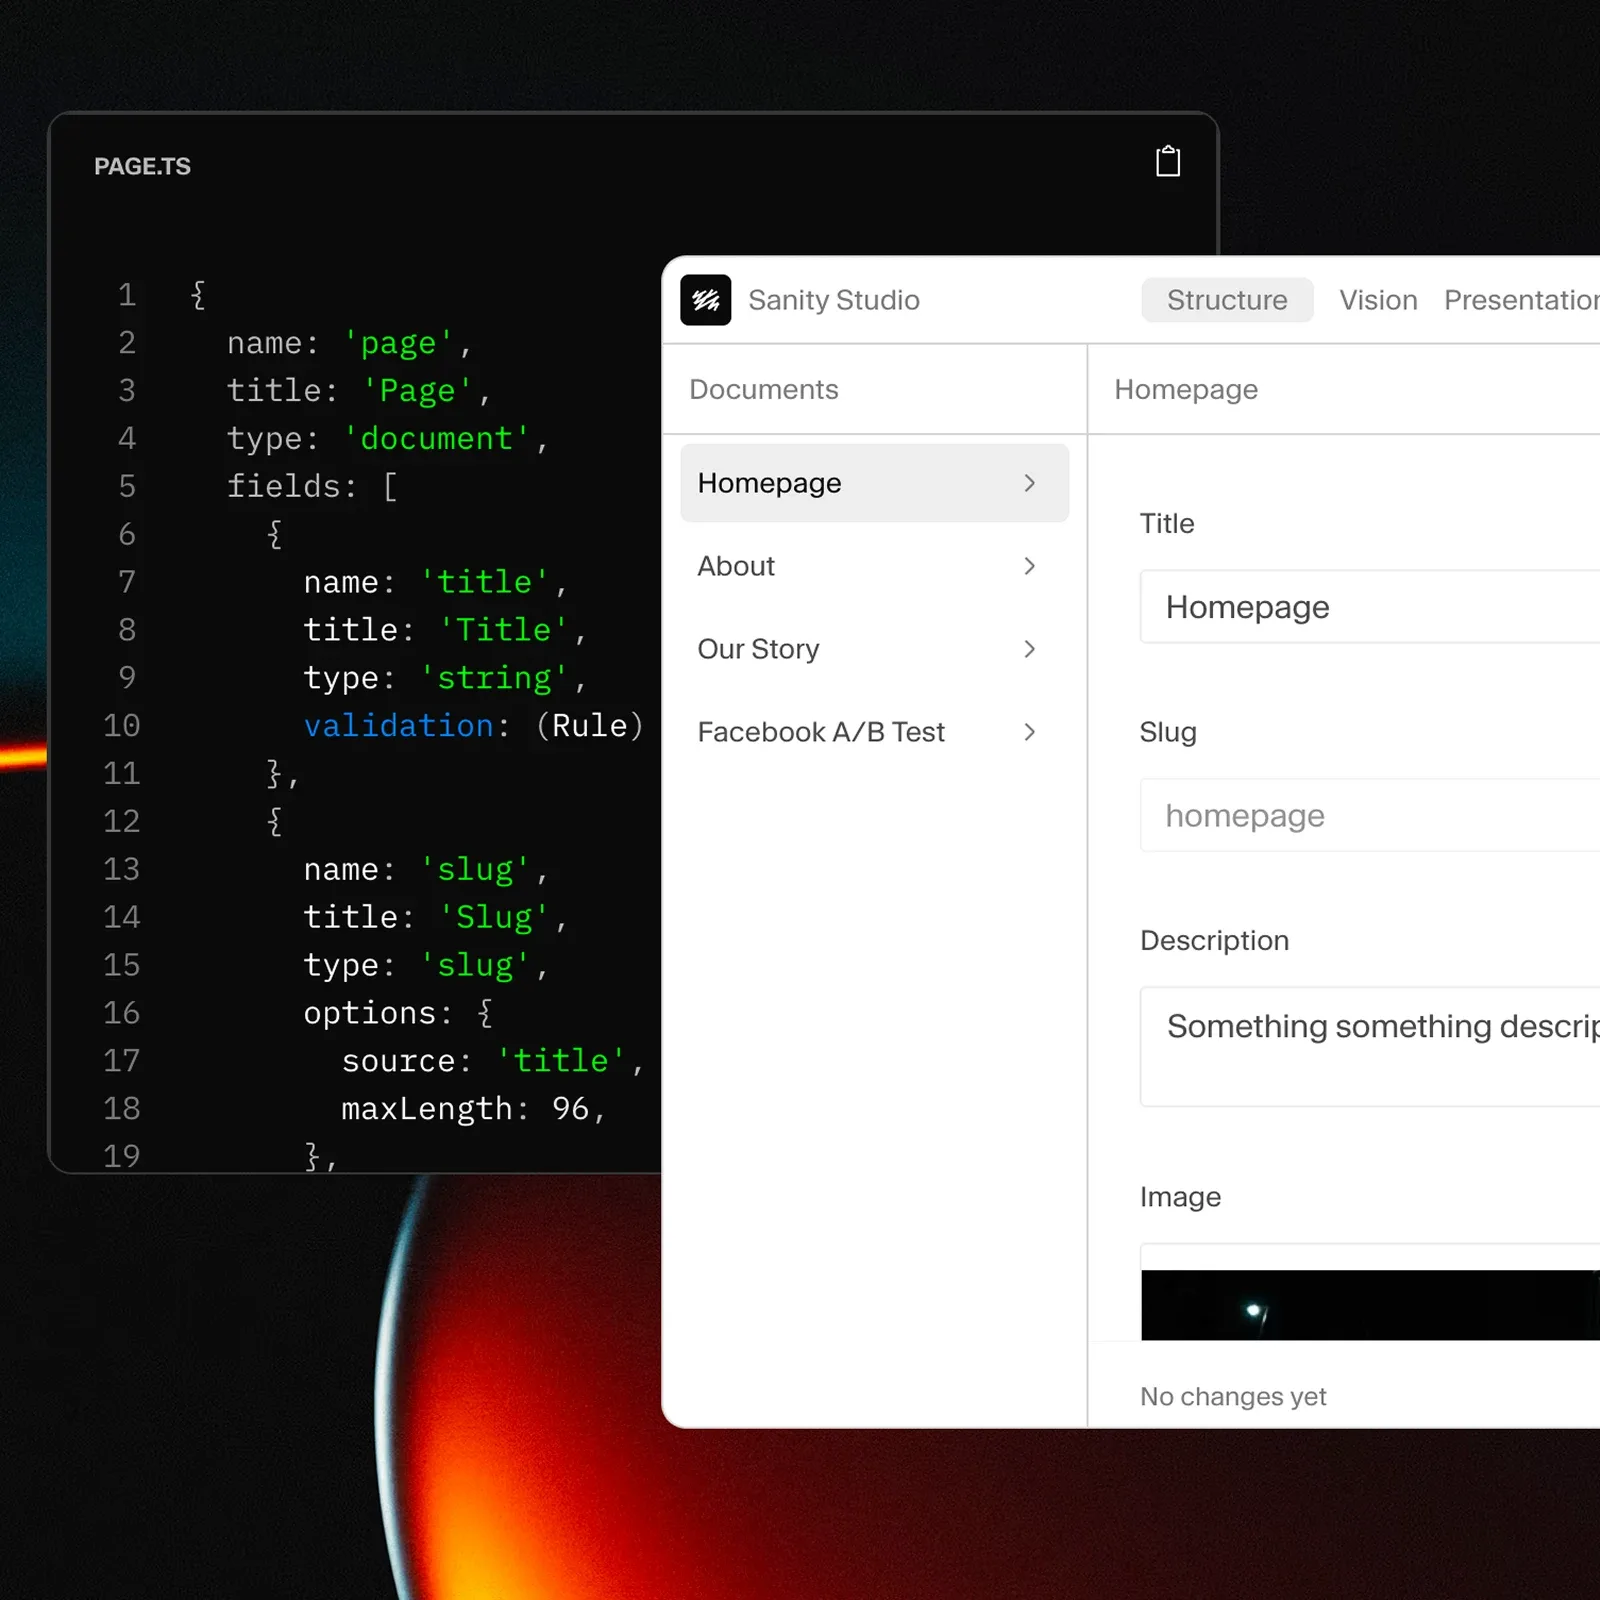Viewport: 1600px width, 1600px height.
Task: Copy code with the clipboard icon
Action: coord(1167,161)
